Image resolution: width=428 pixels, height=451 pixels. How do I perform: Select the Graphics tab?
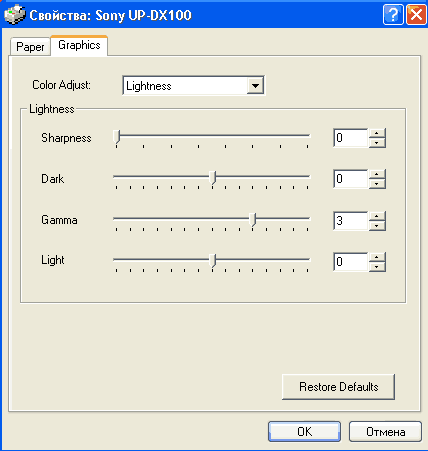(x=79, y=45)
